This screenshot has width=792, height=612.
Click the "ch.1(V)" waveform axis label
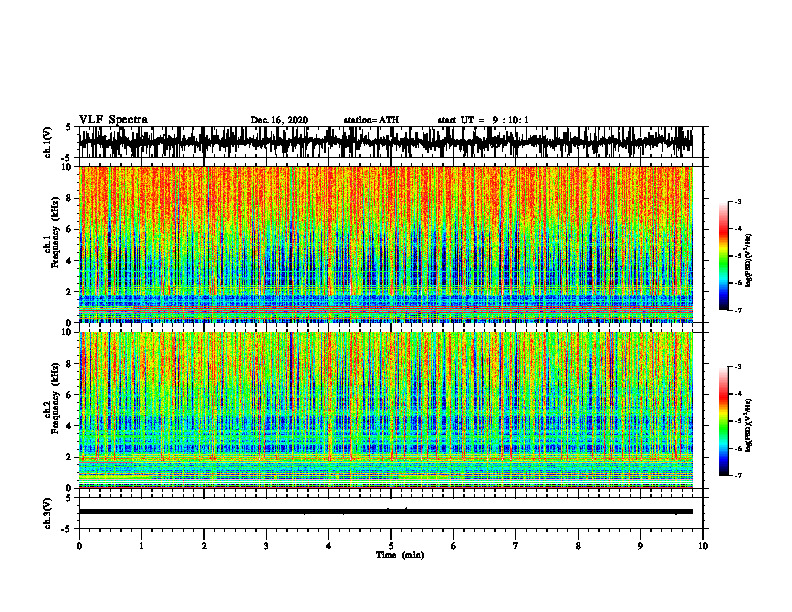click(48, 142)
